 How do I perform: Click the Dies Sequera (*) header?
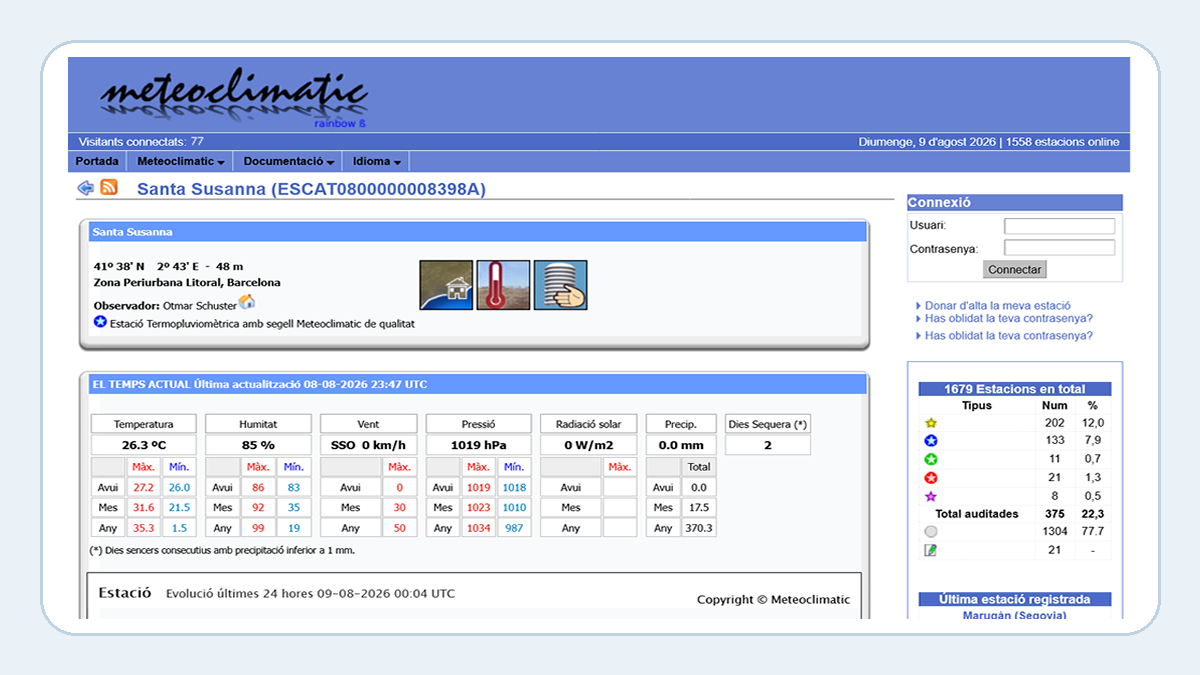coord(768,424)
